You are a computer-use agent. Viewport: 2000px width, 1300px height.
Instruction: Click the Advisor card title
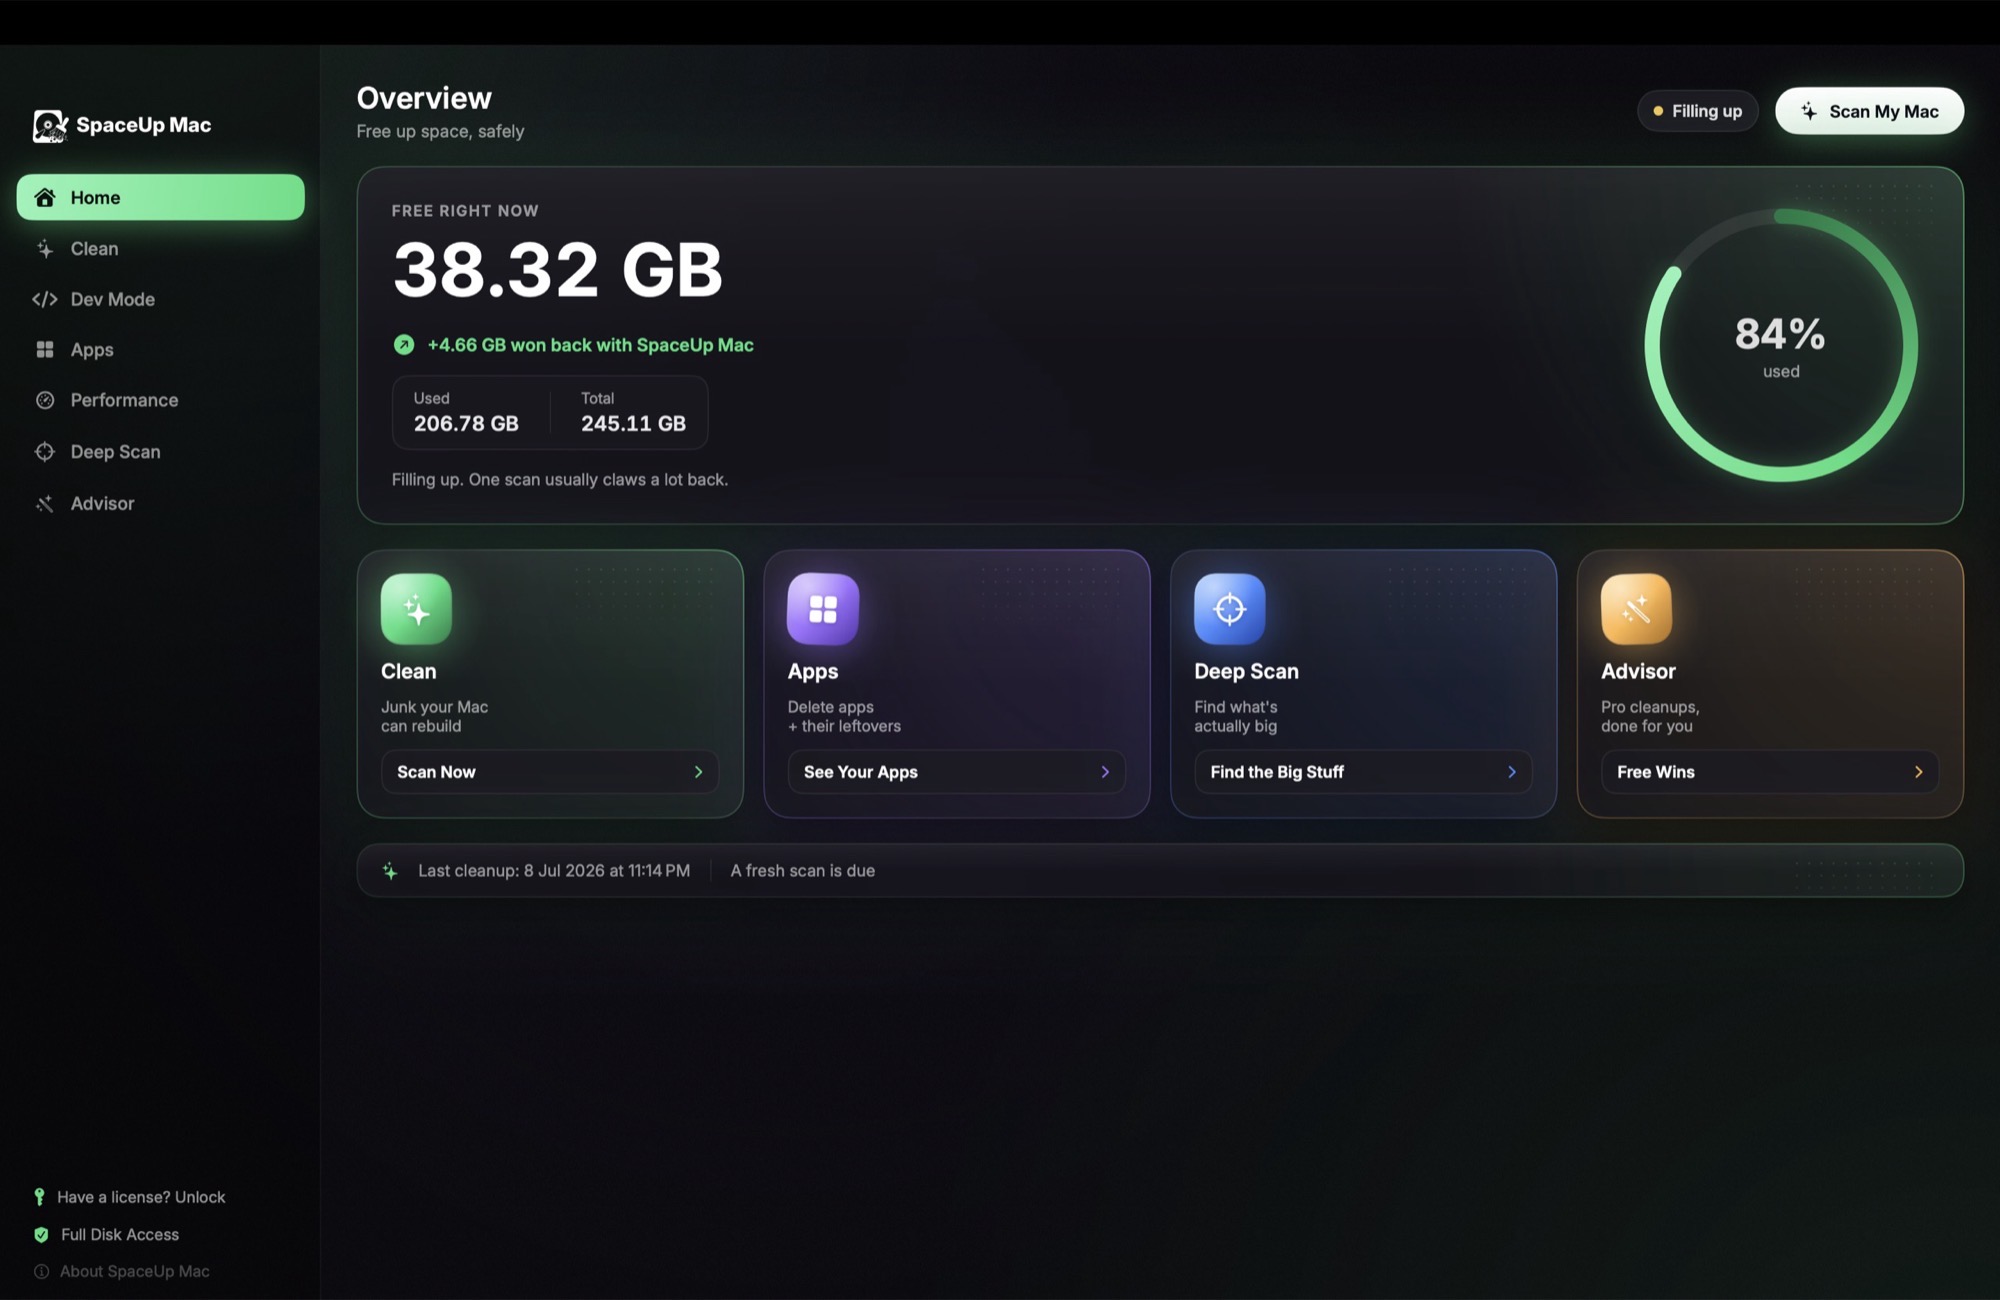1638,672
